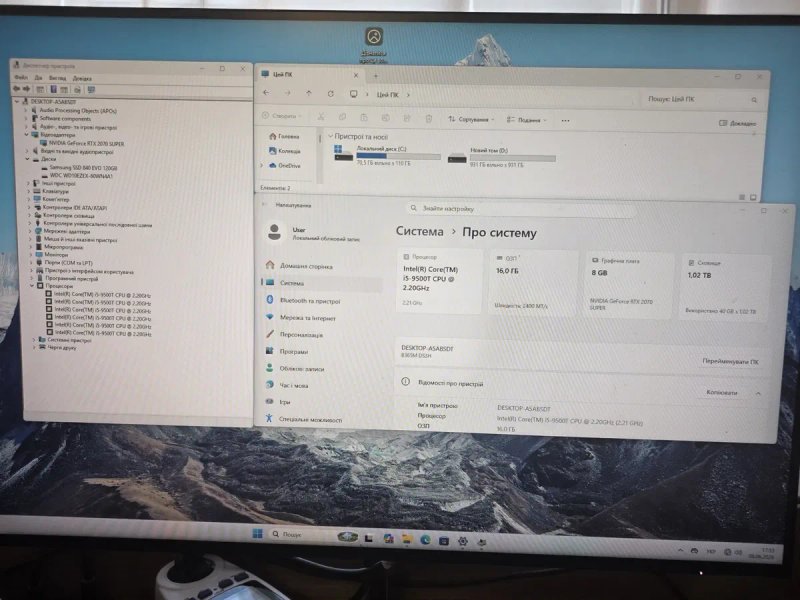Open Програми in Settings sidebar

[x=287, y=352]
